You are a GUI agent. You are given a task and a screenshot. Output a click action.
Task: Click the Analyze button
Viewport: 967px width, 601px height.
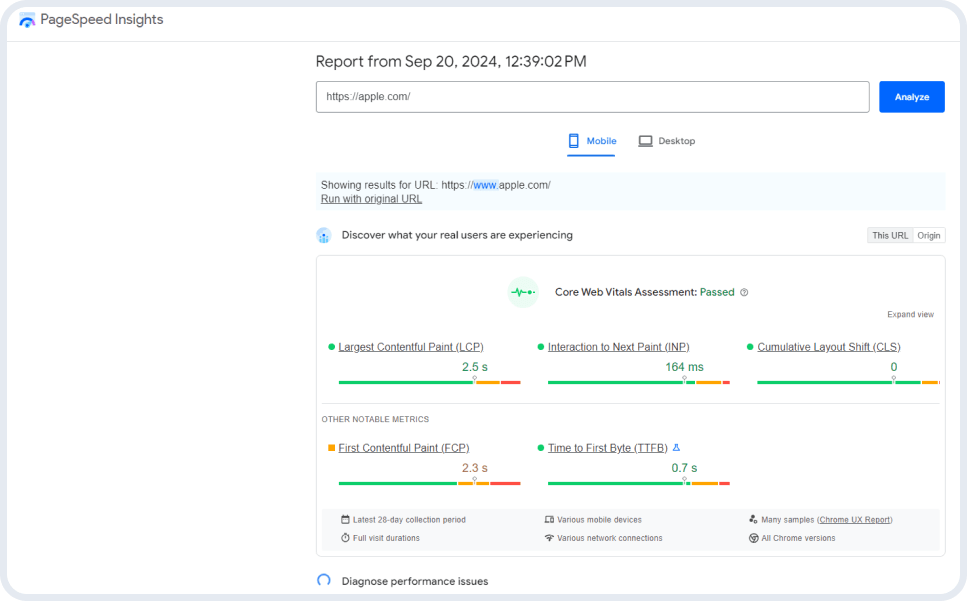pos(911,97)
